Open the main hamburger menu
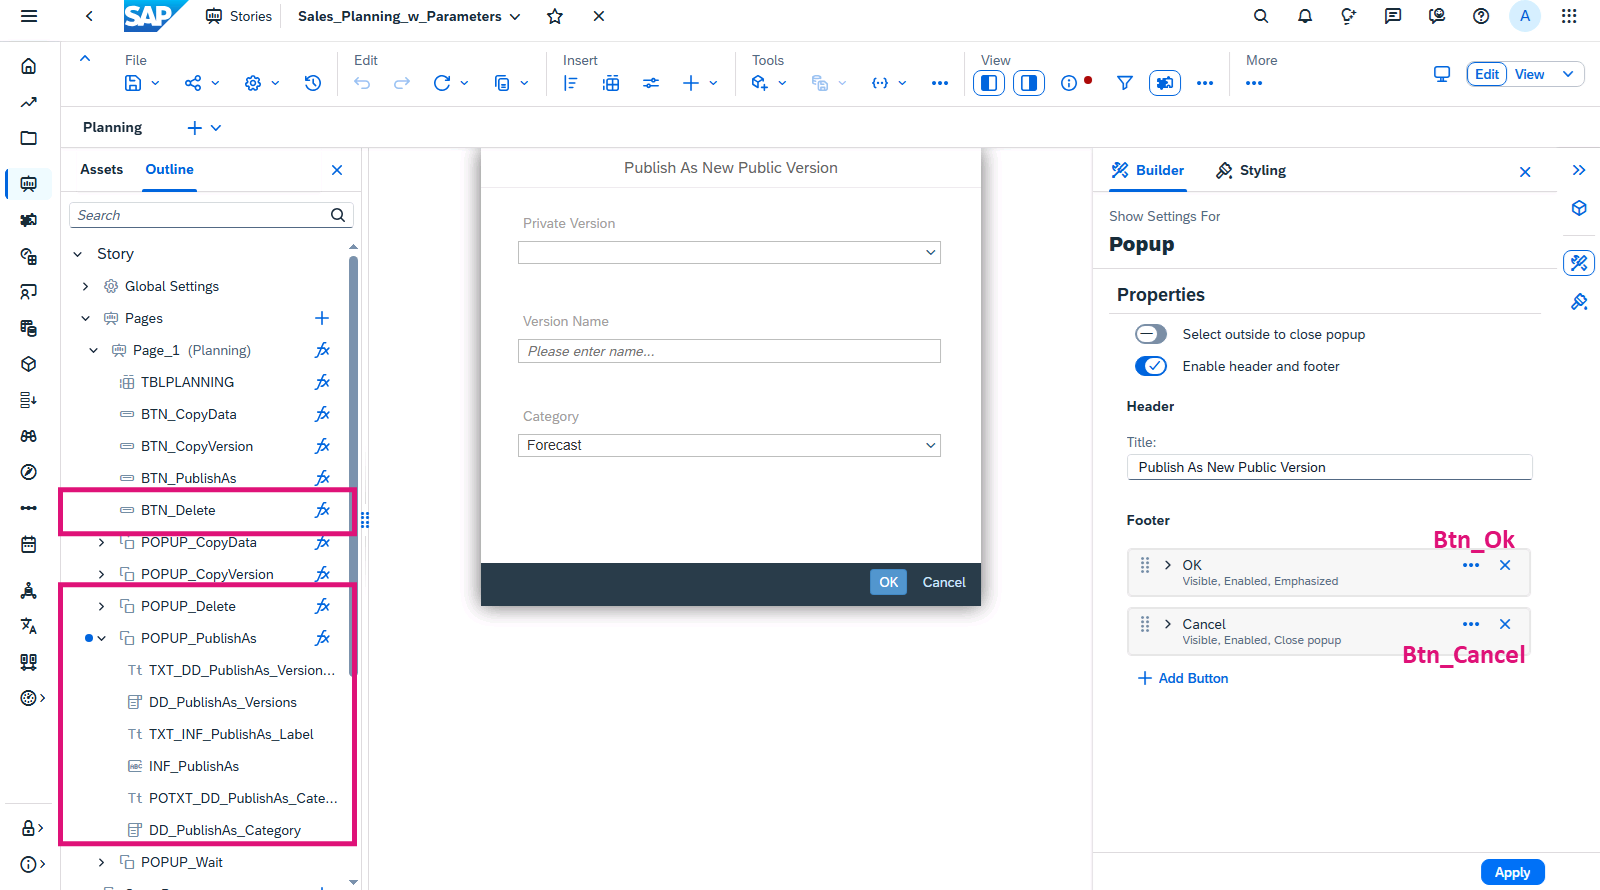 pos(29,16)
